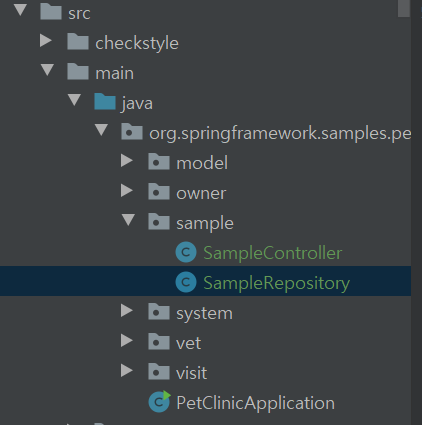The width and height of the screenshot is (422, 425).
Task: Click the checkstyle folder icon
Action: click(x=78, y=42)
